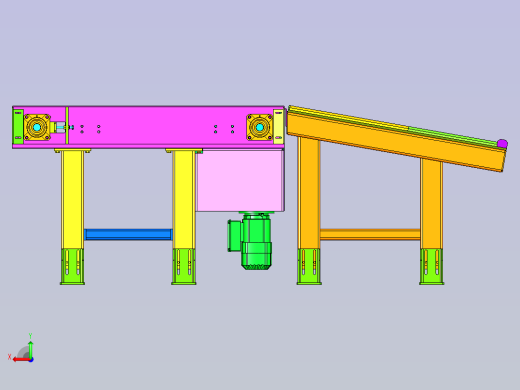This screenshot has height=390, width=520.
Task: Select the green foot under short orange leg
Action: tap(432, 267)
